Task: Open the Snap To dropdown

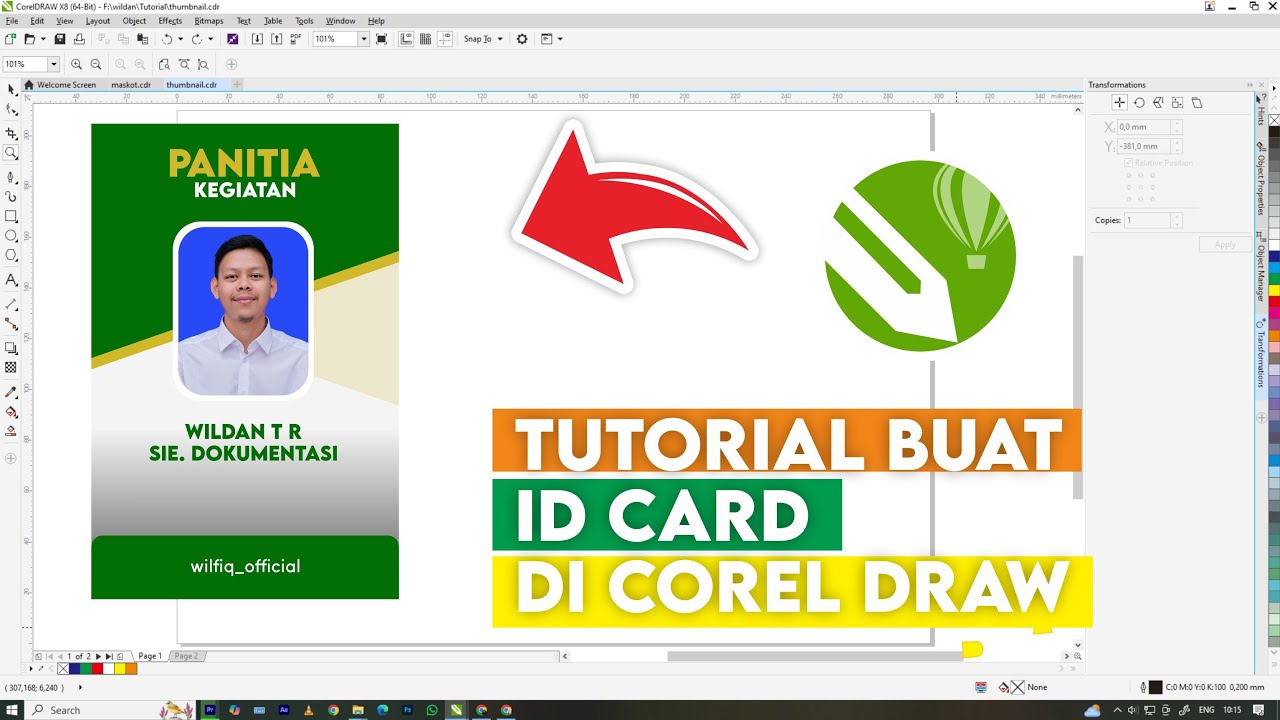Action: point(483,39)
